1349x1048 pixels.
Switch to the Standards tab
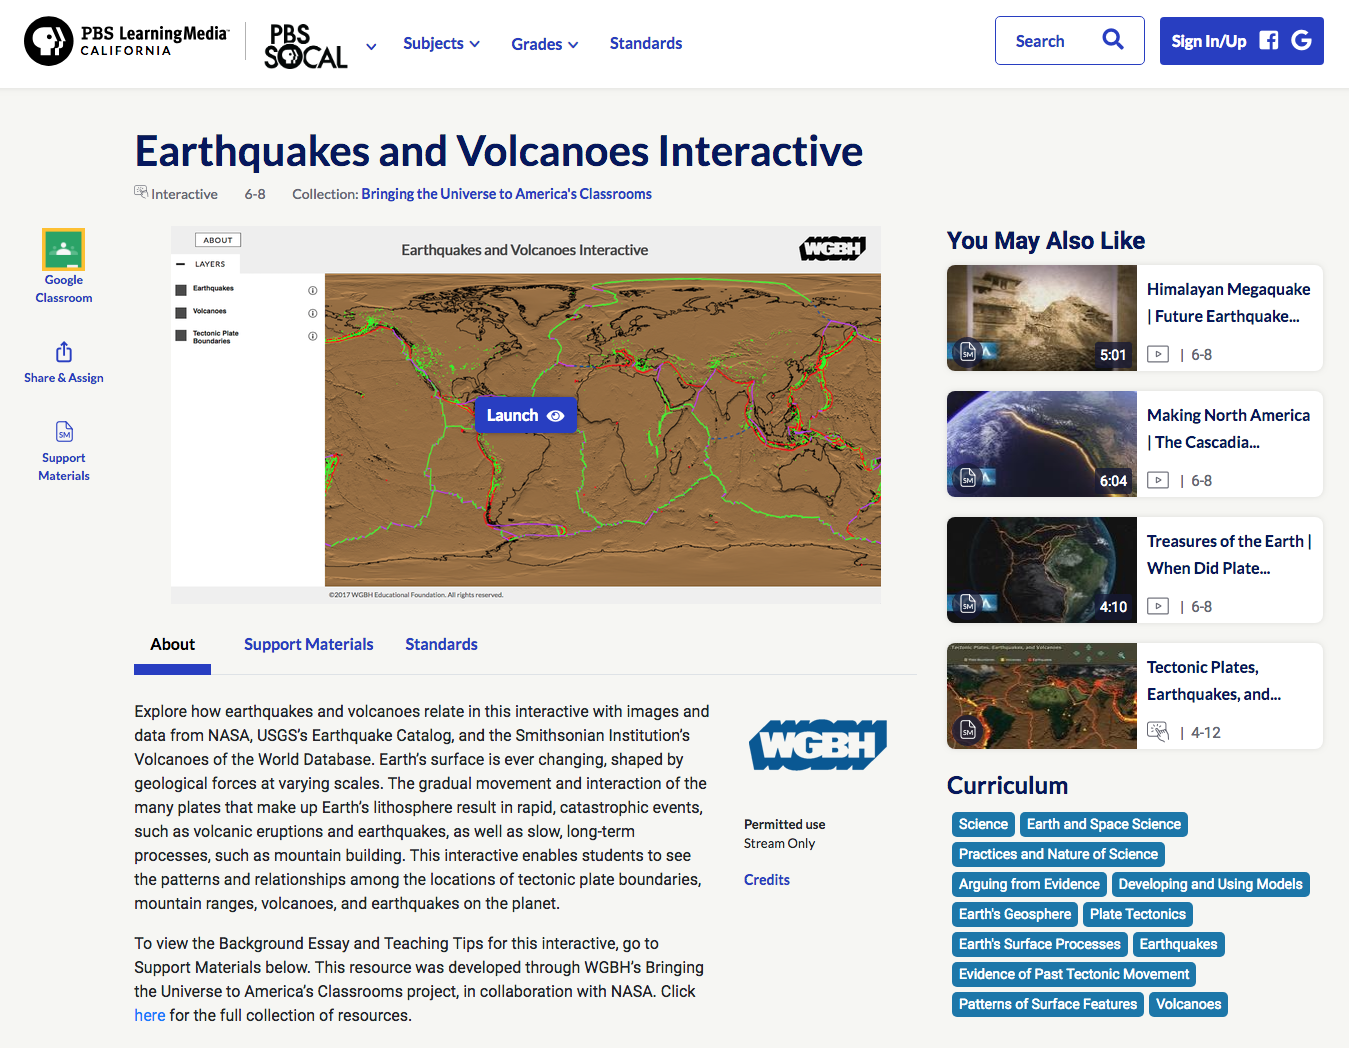click(441, 644)
